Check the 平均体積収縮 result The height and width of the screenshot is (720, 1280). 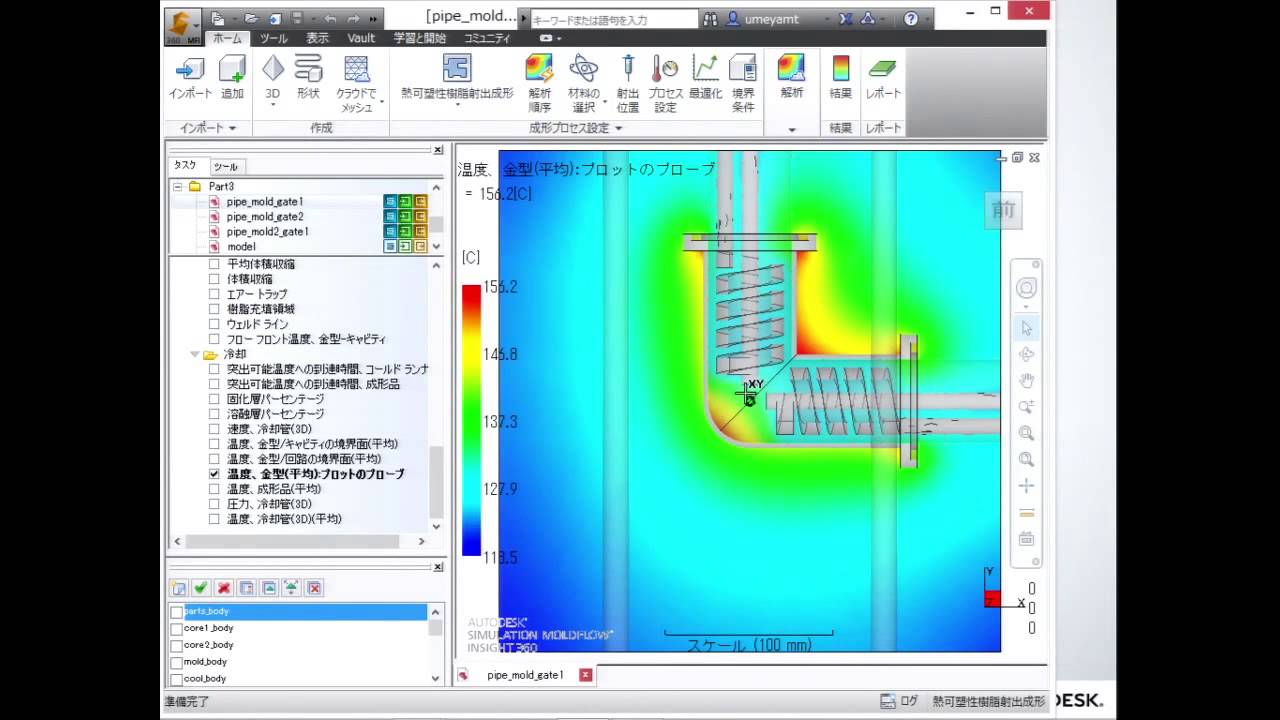pyautogui.click(x=214, y=264)
